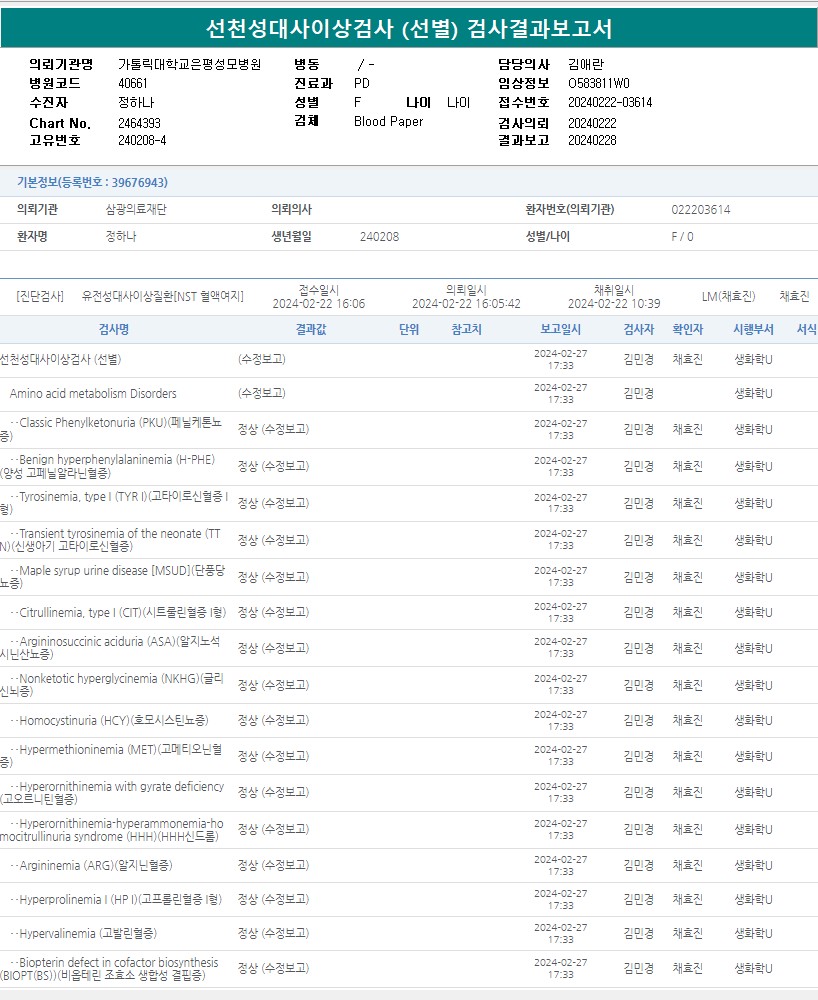Viewport: 818px width, 1000px height.
Task: Select the Amino acid metabolism Disorders row
Action: (x=93, y=394)
